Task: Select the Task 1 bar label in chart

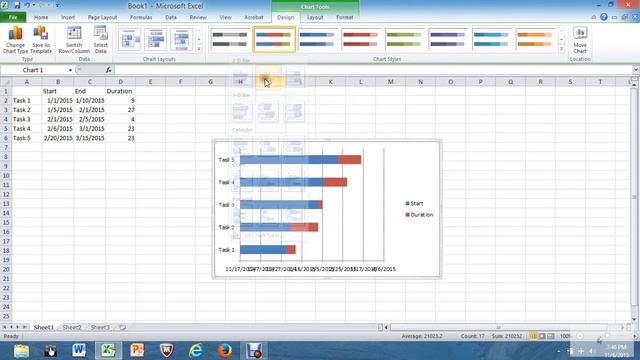Action: click(x=227, y=249)
